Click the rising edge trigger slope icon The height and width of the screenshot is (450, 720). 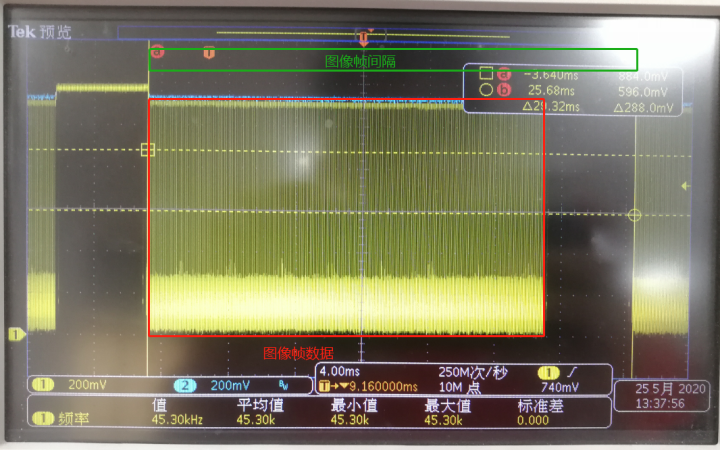pyautogui.click(x=572, y=372)
